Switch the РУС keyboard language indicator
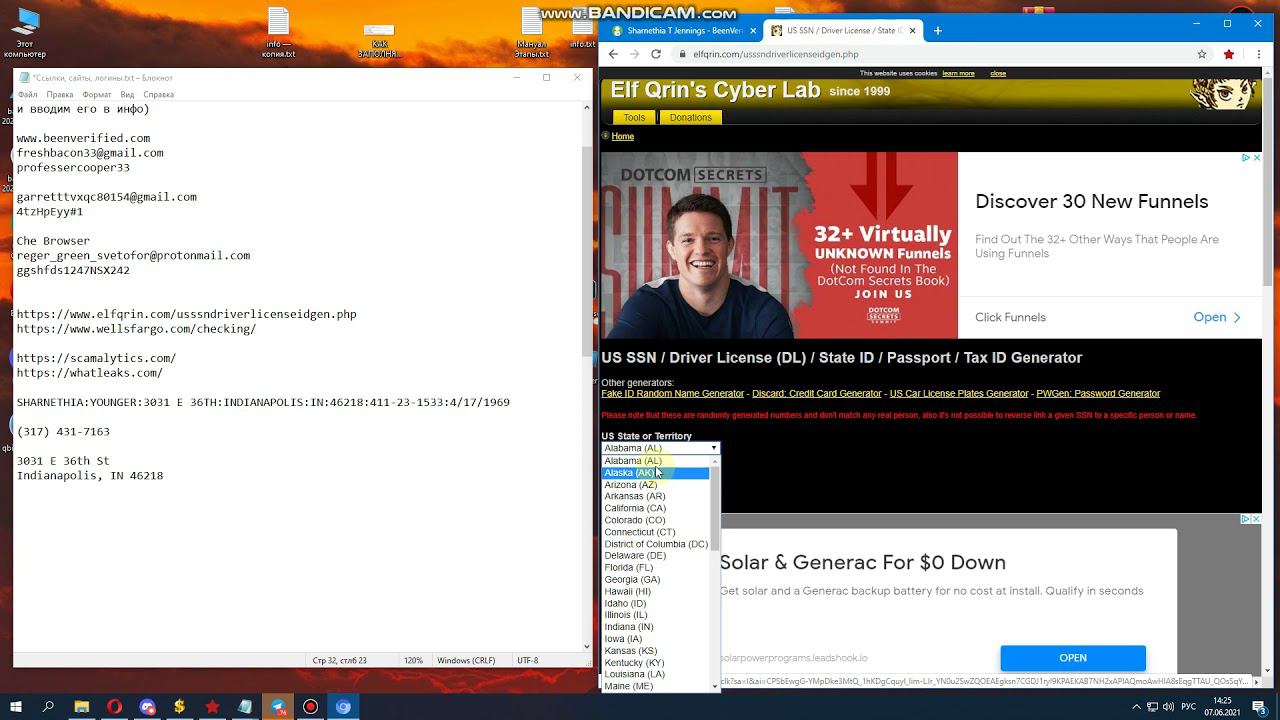The width and height of the screenshot is (1280, 720). coord(1190,707)
